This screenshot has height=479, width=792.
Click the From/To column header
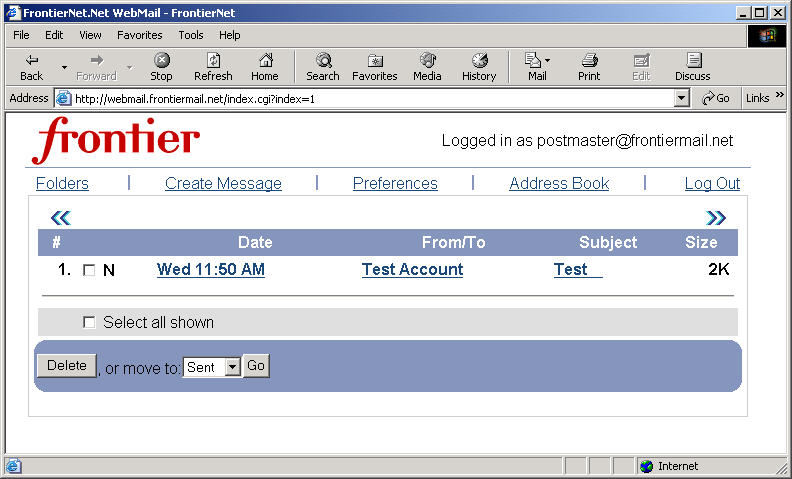pos(454,242)
